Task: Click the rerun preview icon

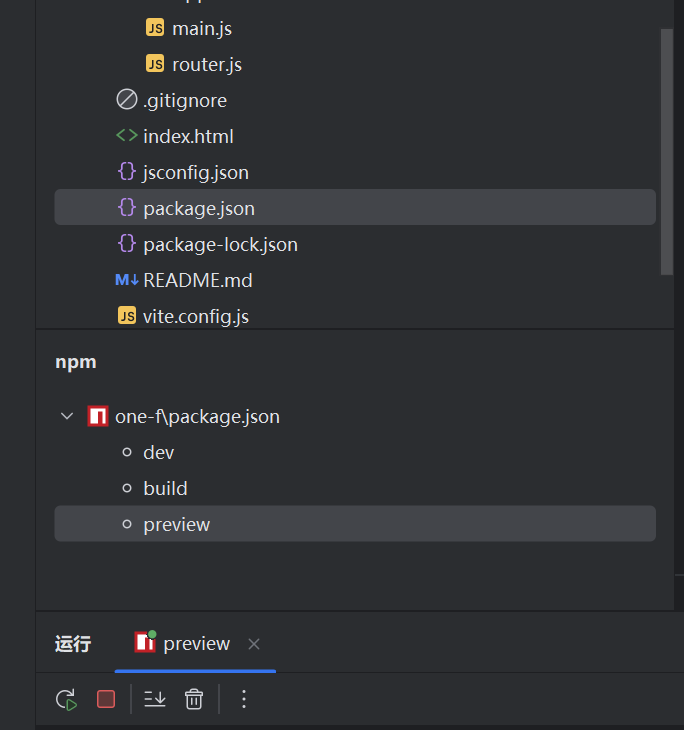Action: pyautogui.click(x=67, y=700)
